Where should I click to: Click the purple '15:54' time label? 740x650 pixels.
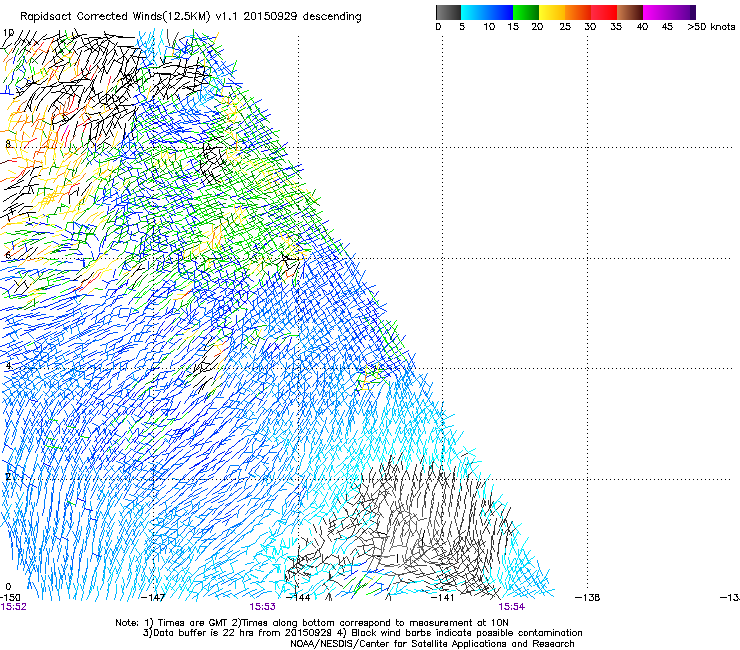click(512, 607)
